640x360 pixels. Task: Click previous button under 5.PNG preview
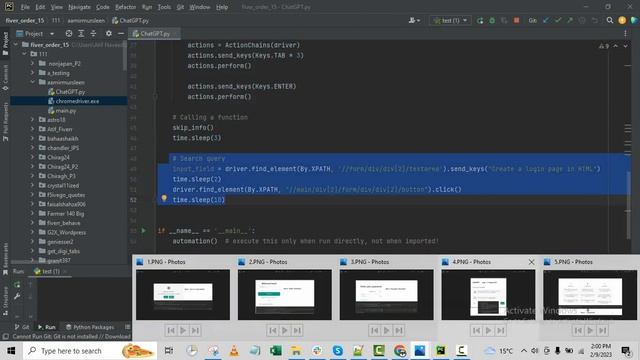578,330
